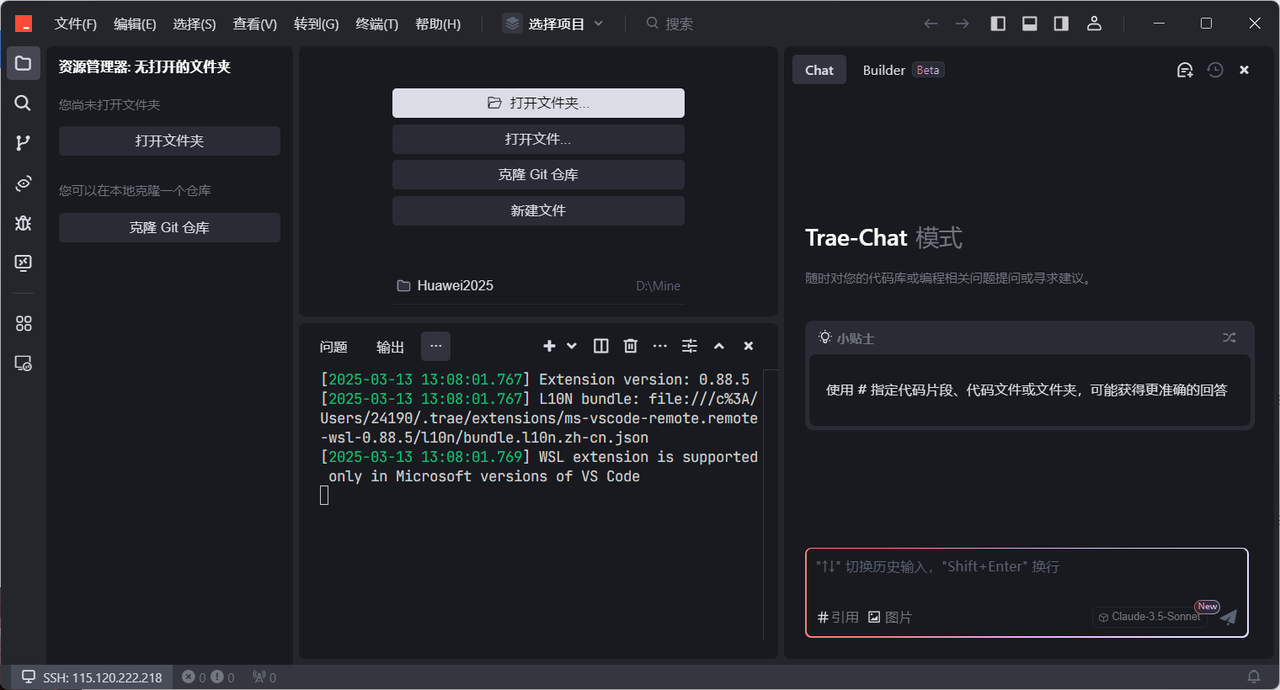Toggle the bottom panel layout icon
Image resolution: width=1280 pixels, height=690 pixels.
[1029, 23]
